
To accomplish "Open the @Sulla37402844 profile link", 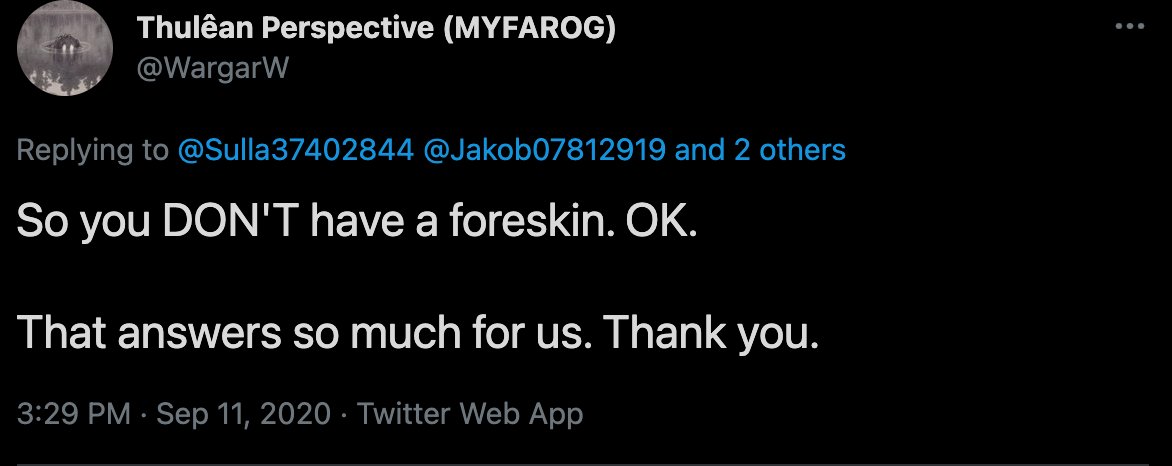I will click(296, 151).
